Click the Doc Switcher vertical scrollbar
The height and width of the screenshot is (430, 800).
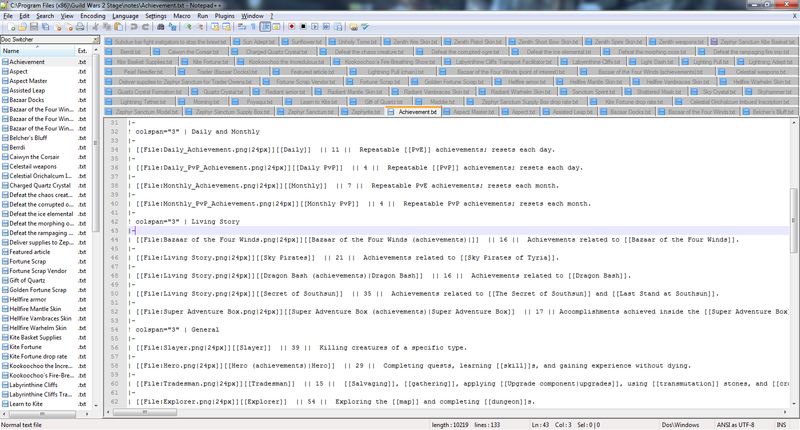[96, 143]
